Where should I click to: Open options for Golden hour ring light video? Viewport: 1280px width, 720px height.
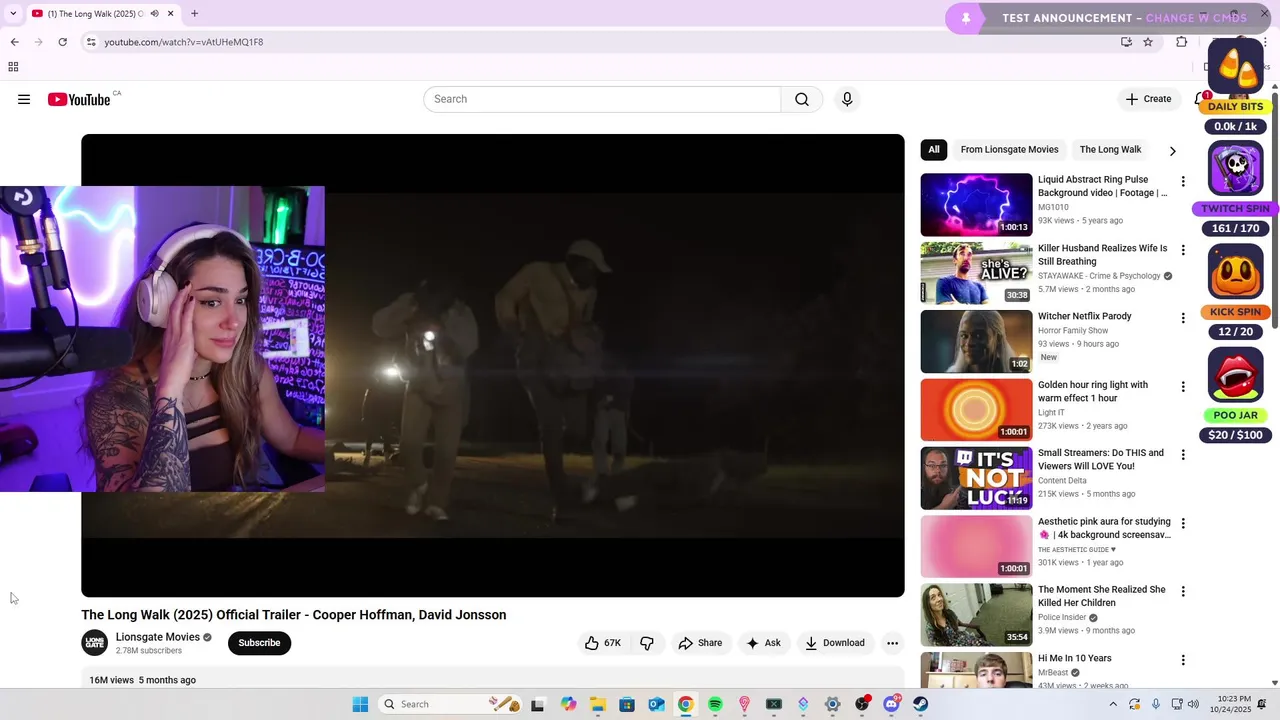pyautogui.click(x=1183, y=387)
